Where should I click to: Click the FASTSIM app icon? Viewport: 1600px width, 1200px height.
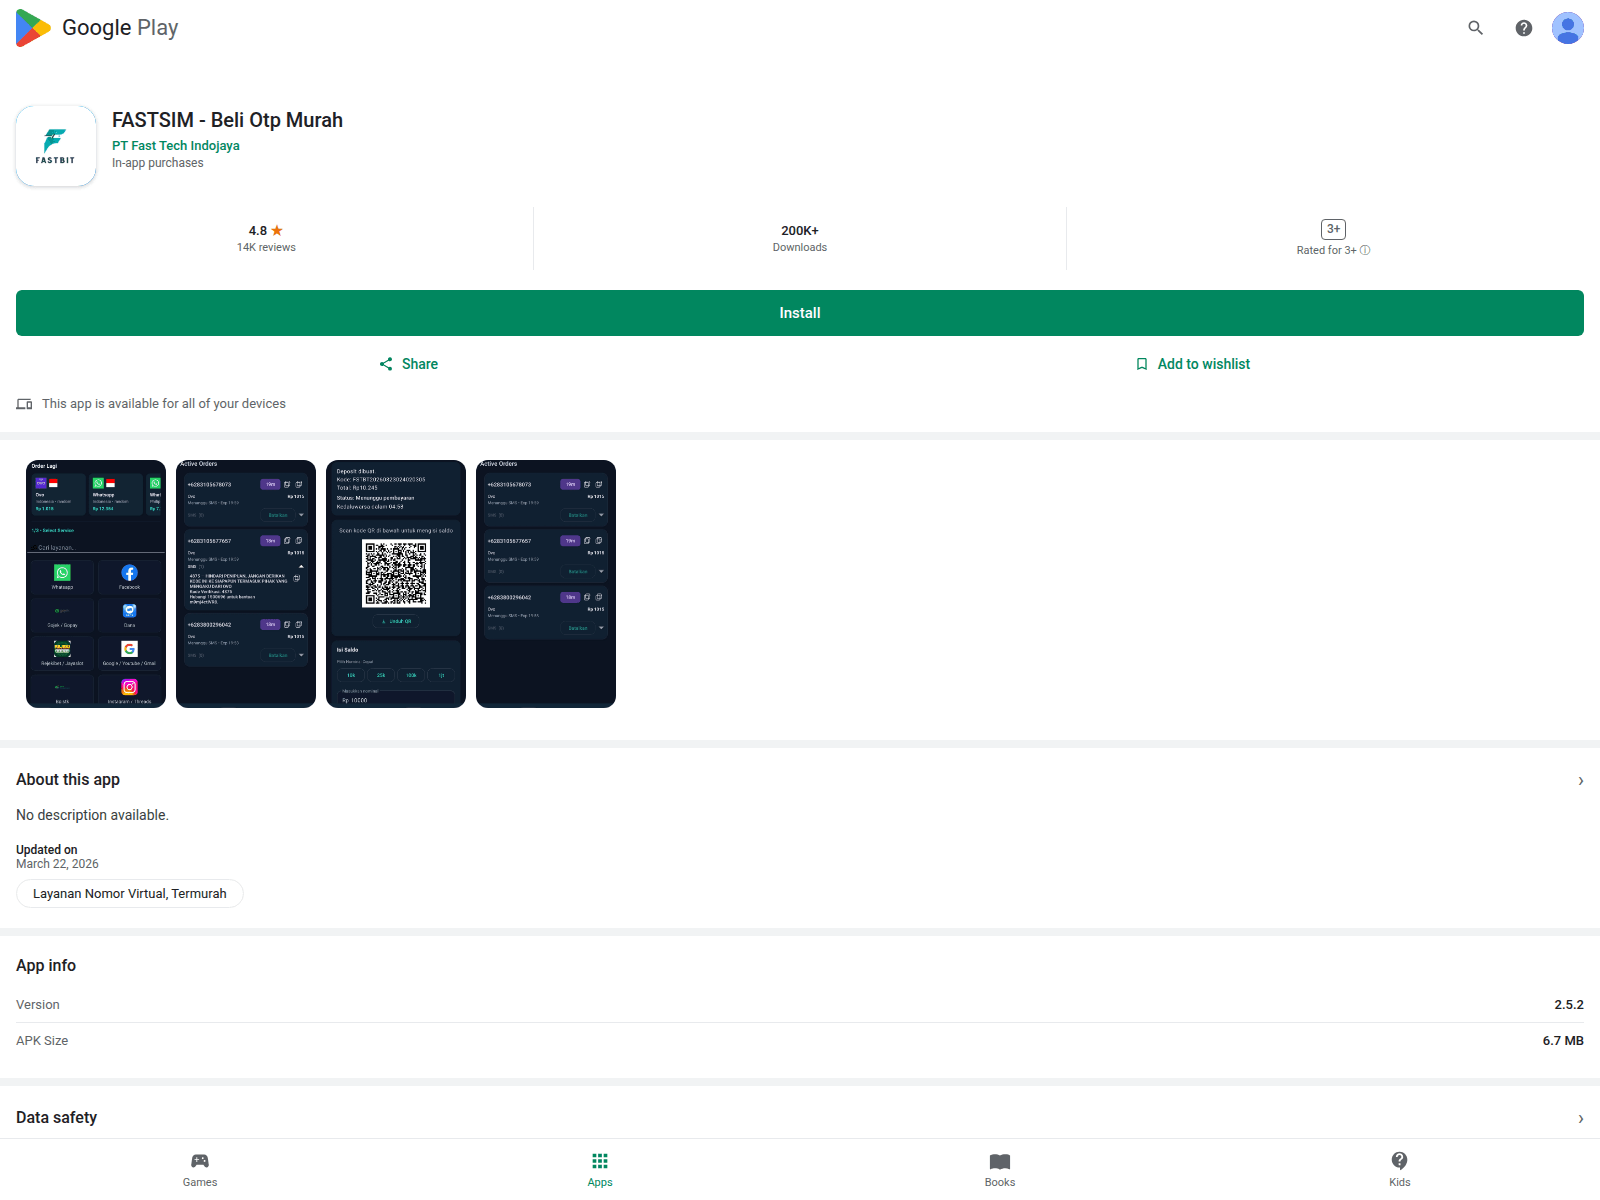55,145
